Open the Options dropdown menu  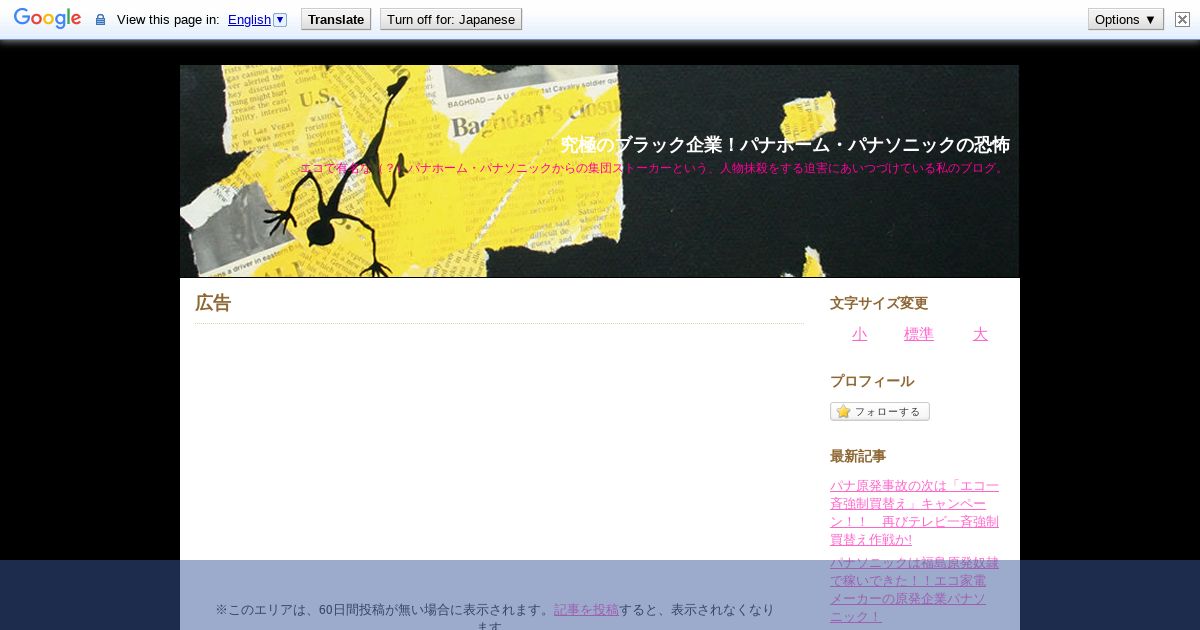tap(1126, 19)
